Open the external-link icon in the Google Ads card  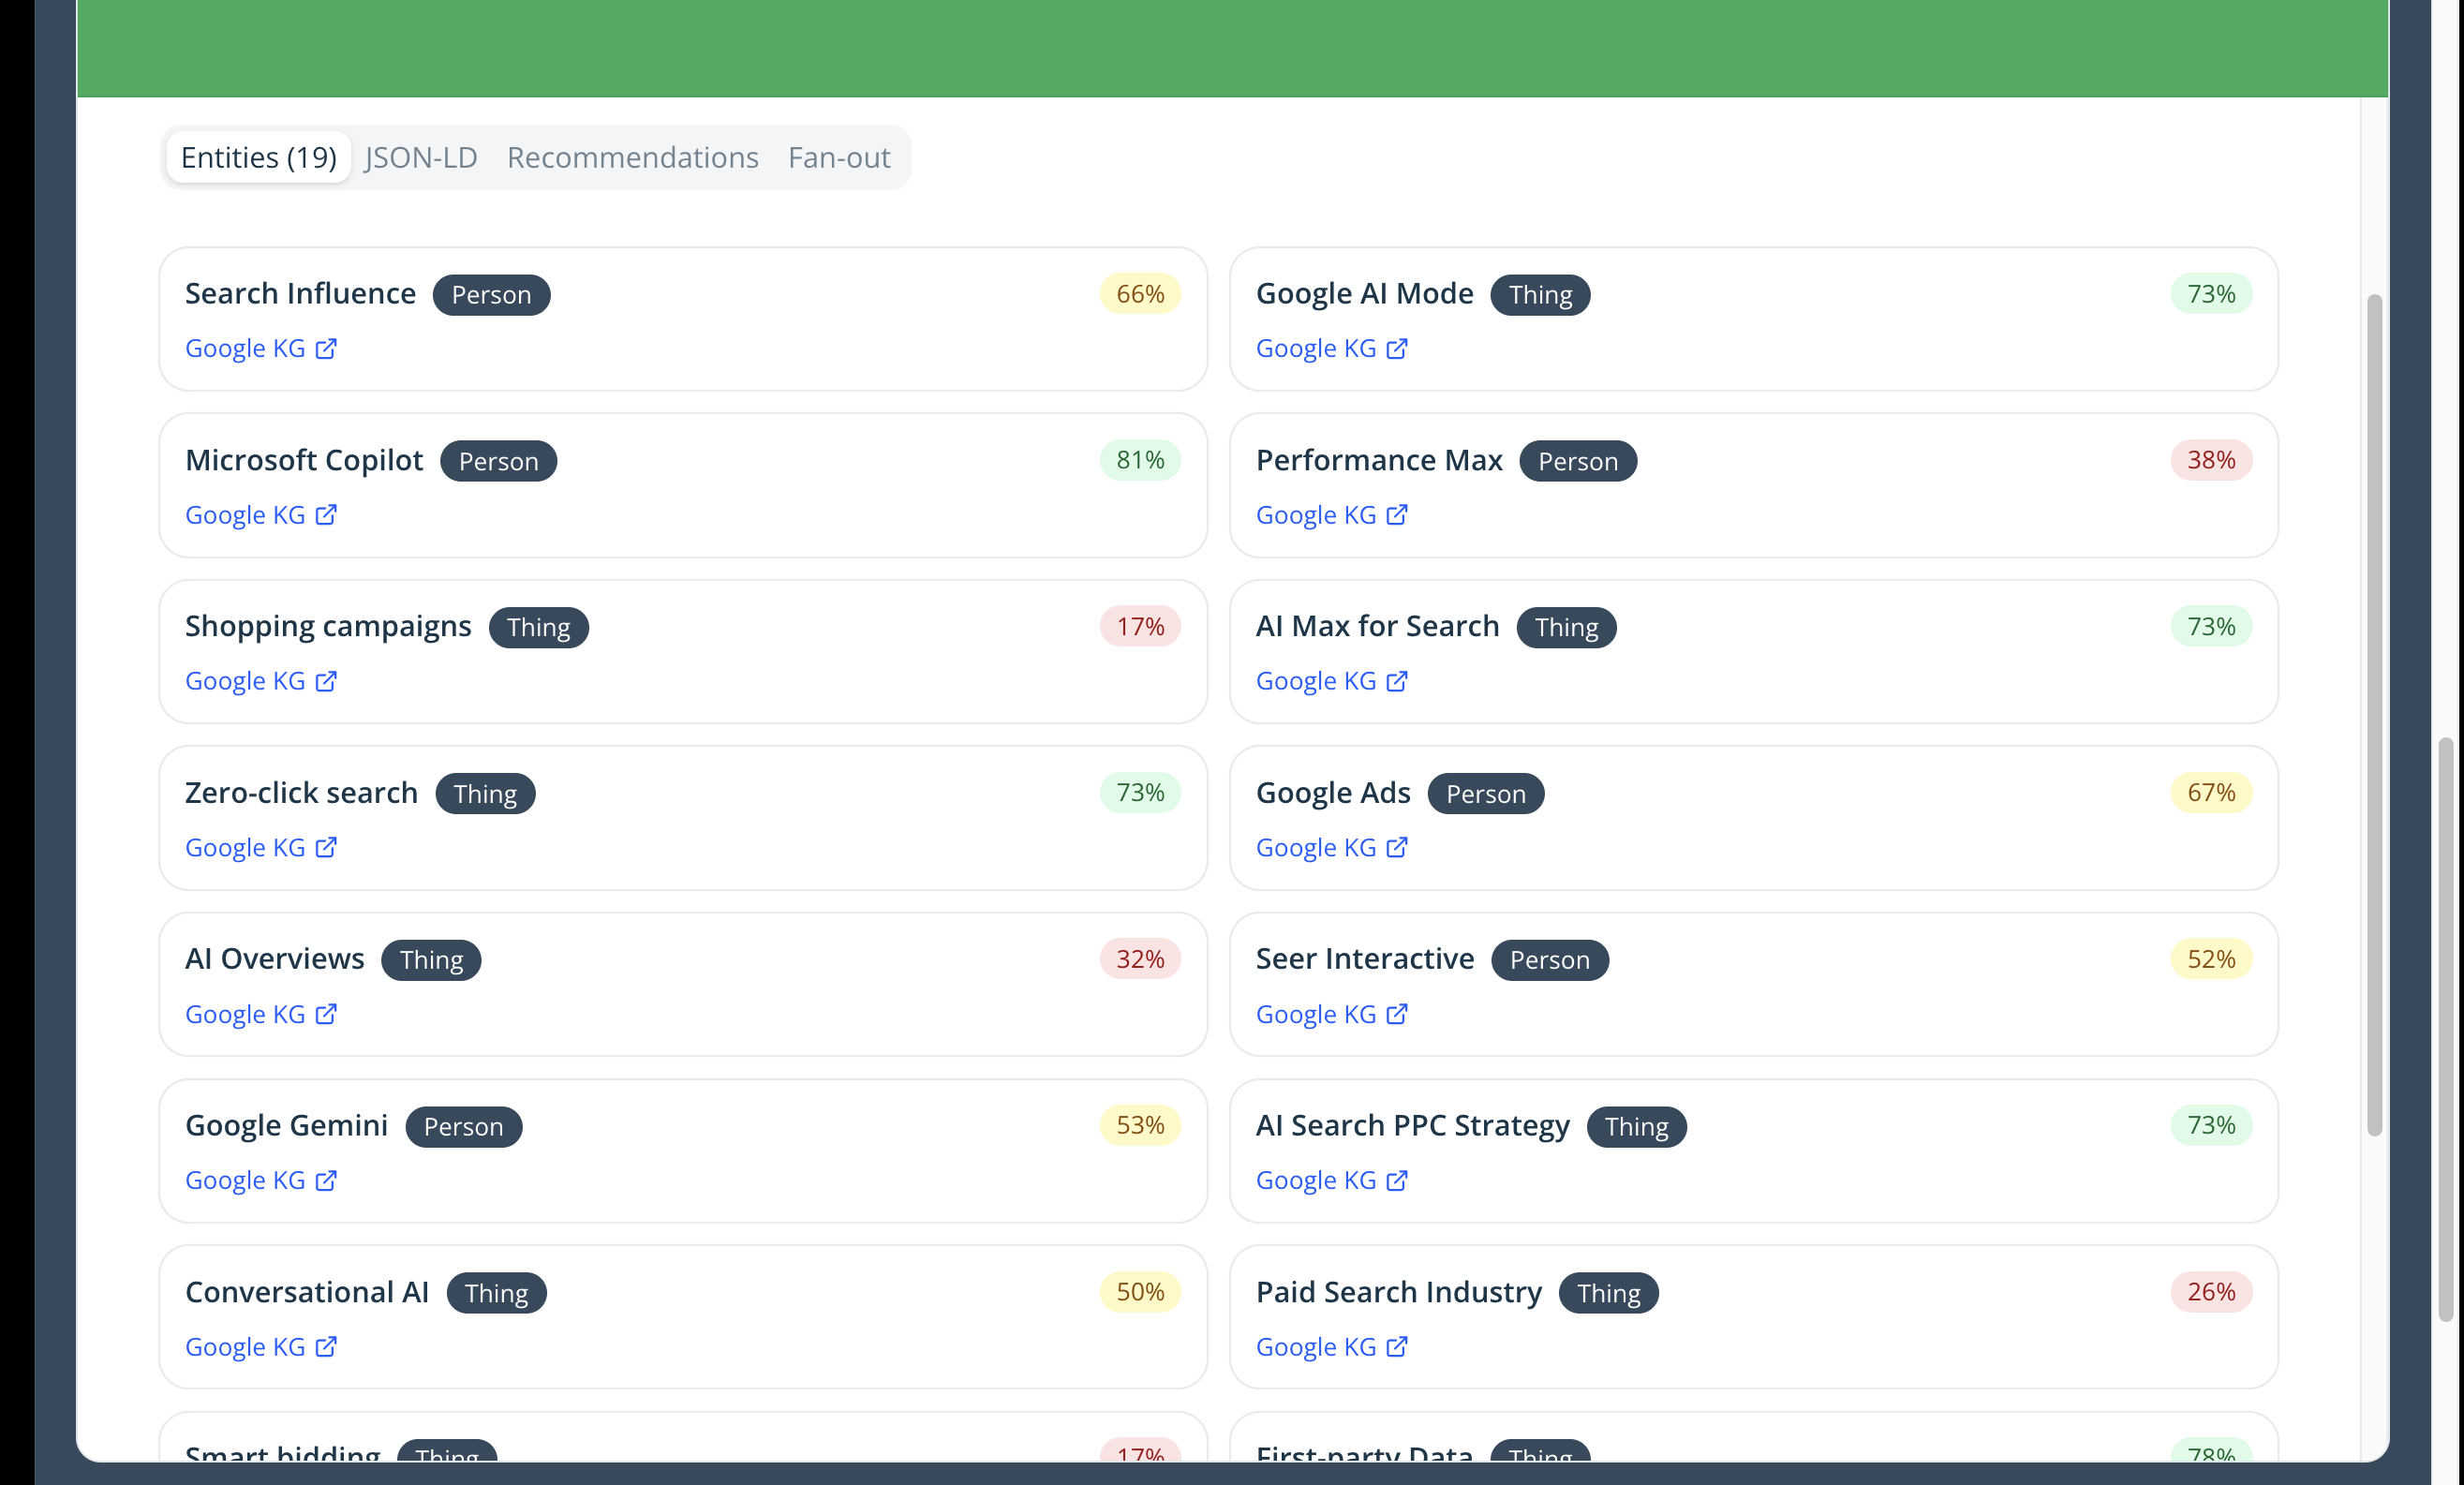(1397, 847)
